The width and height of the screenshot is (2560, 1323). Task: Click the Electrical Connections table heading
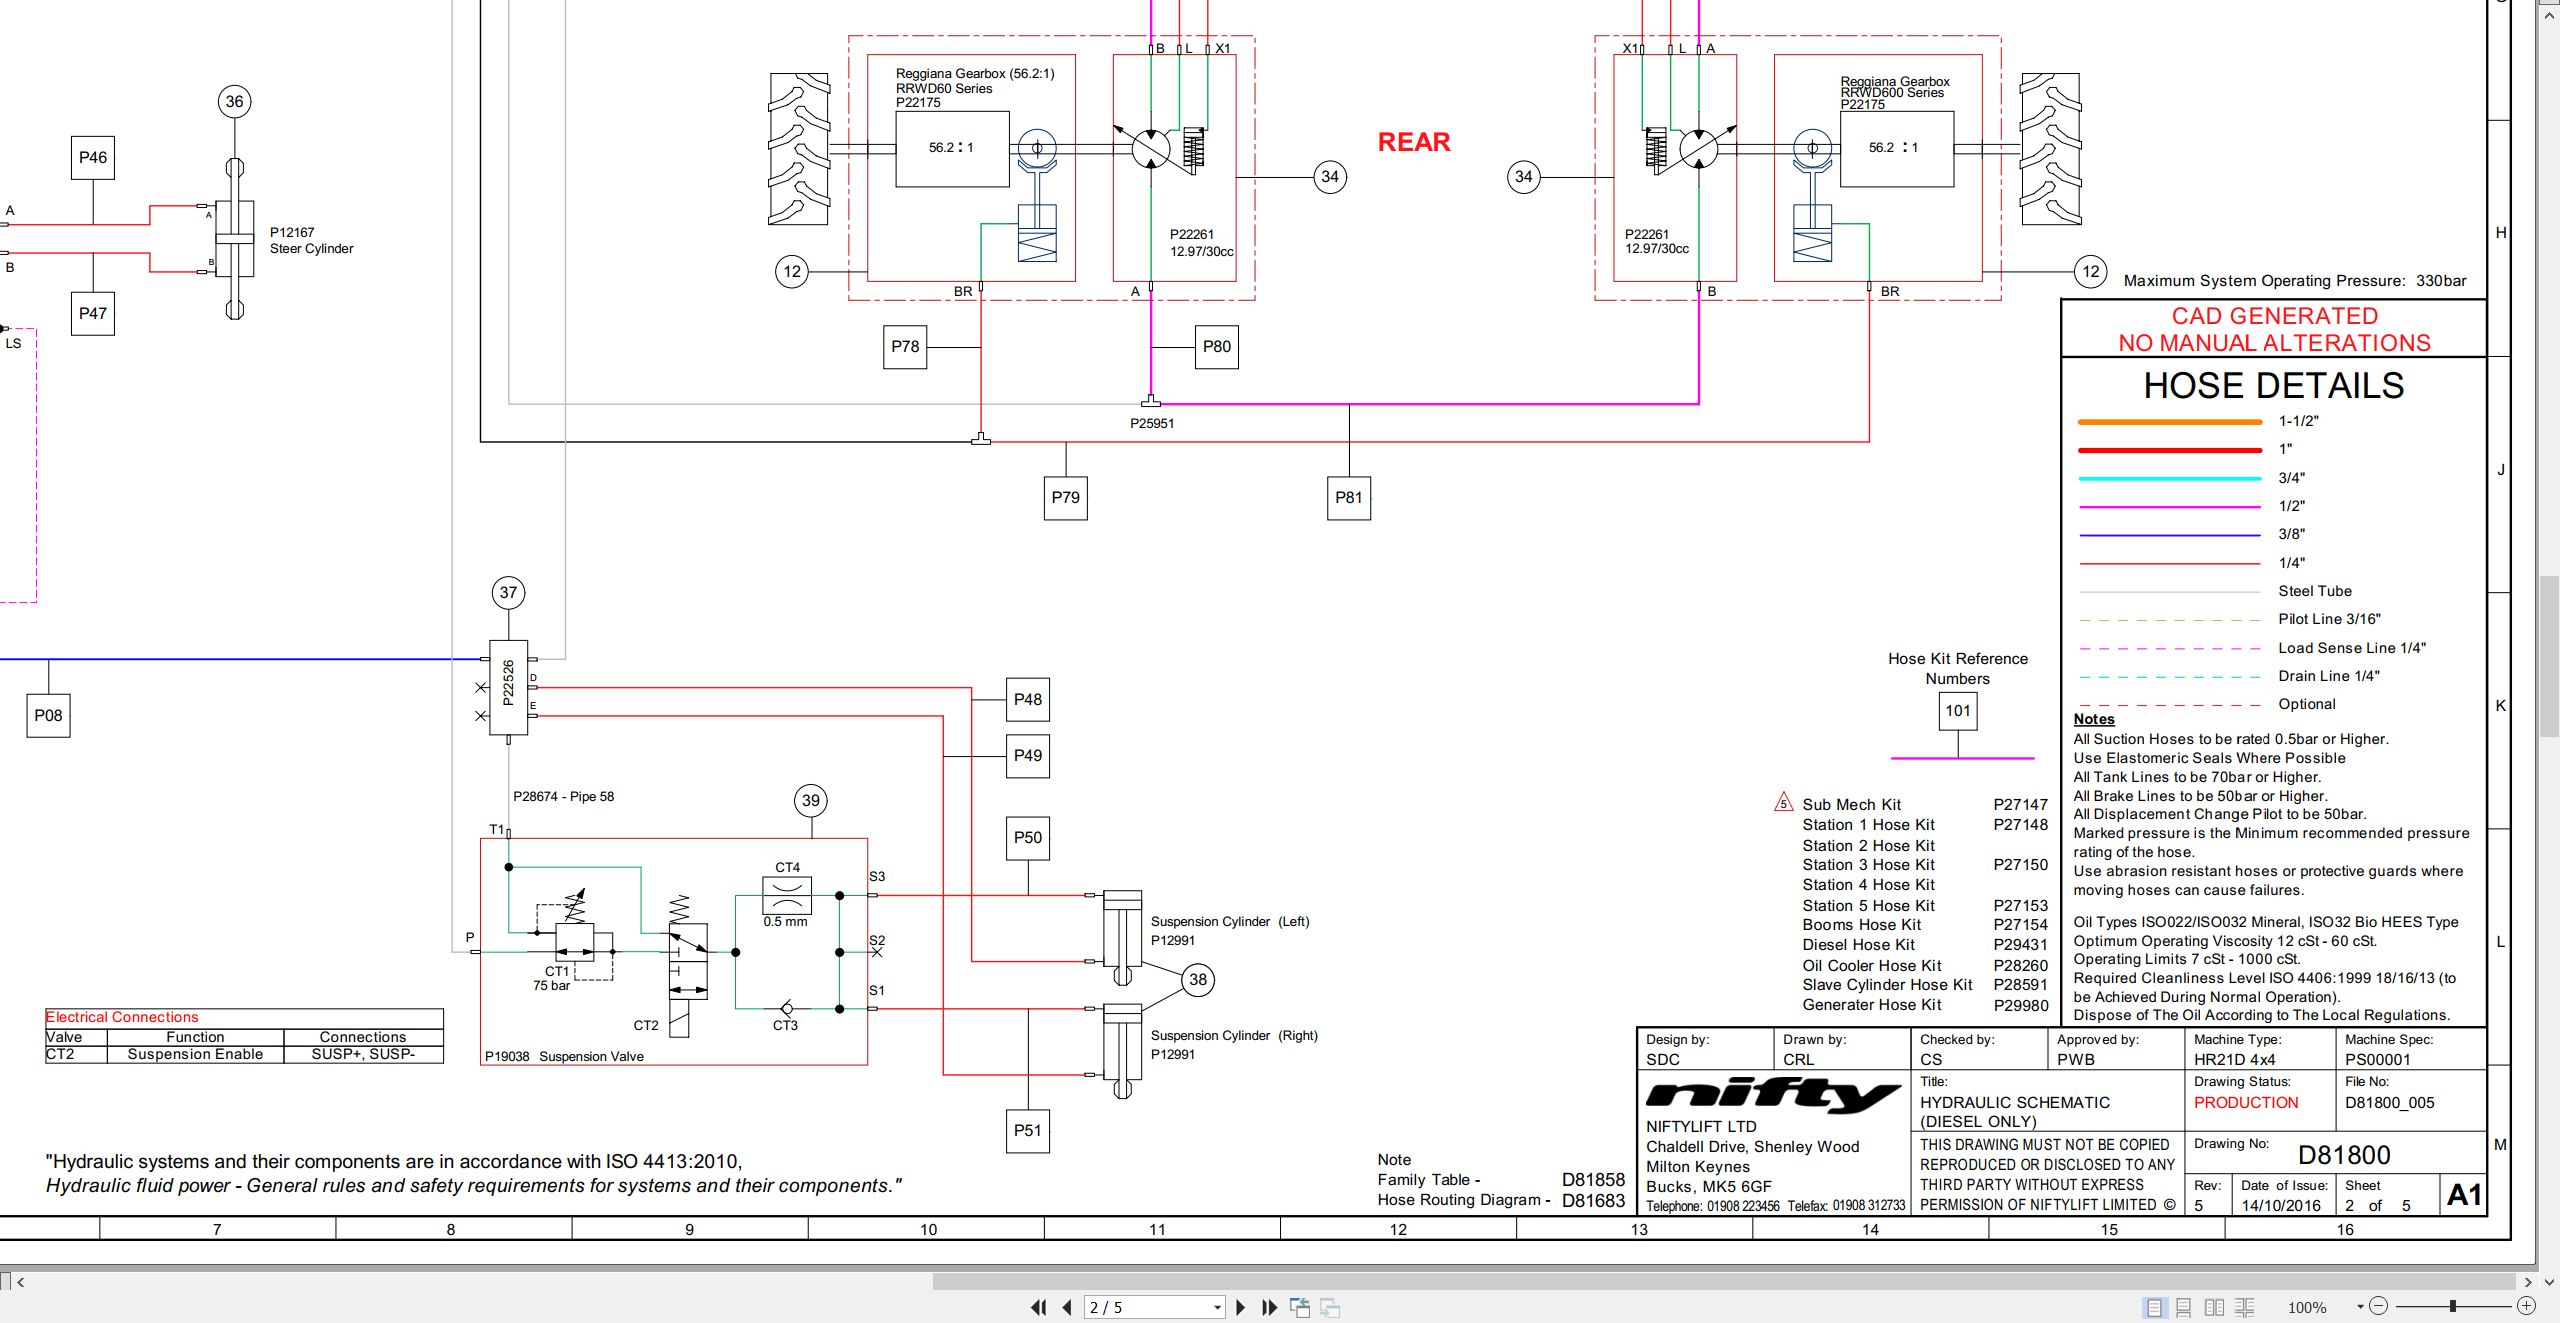click(122, 1017)
